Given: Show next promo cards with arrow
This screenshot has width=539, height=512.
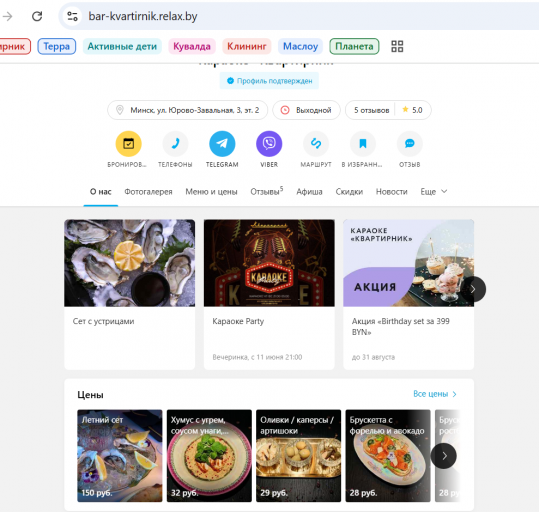Looking at the screenshot, I should pos(473,290).
